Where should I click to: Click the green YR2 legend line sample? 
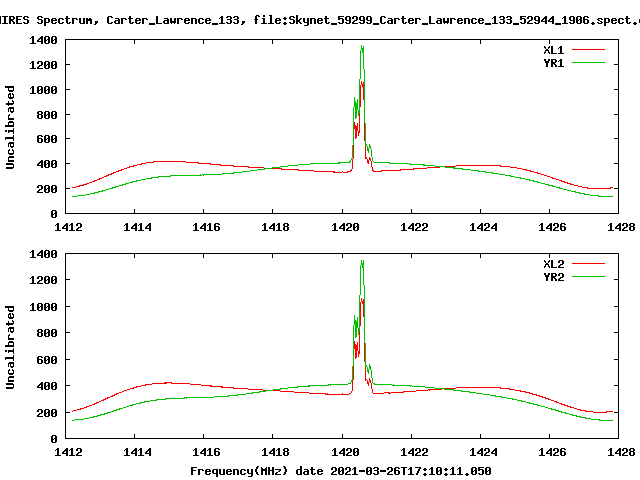(x=588, y=277)
